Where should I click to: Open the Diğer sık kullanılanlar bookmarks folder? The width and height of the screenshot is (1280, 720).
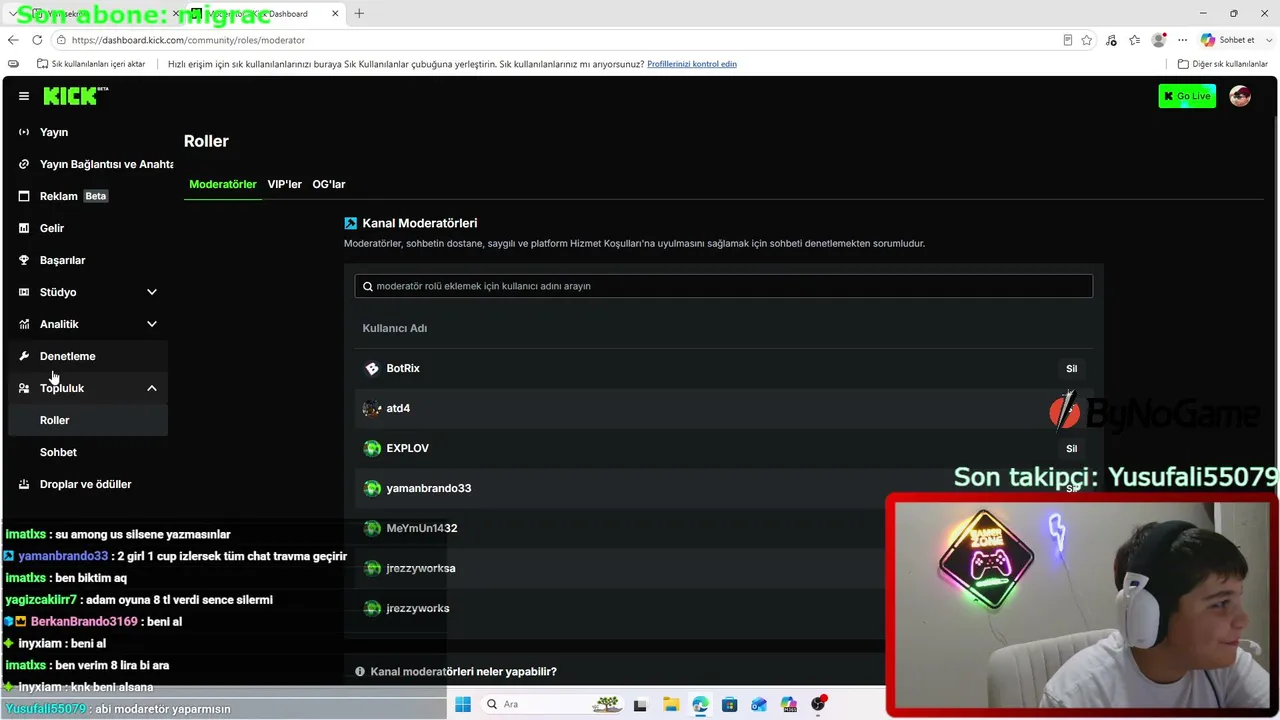pos(1223,64)
